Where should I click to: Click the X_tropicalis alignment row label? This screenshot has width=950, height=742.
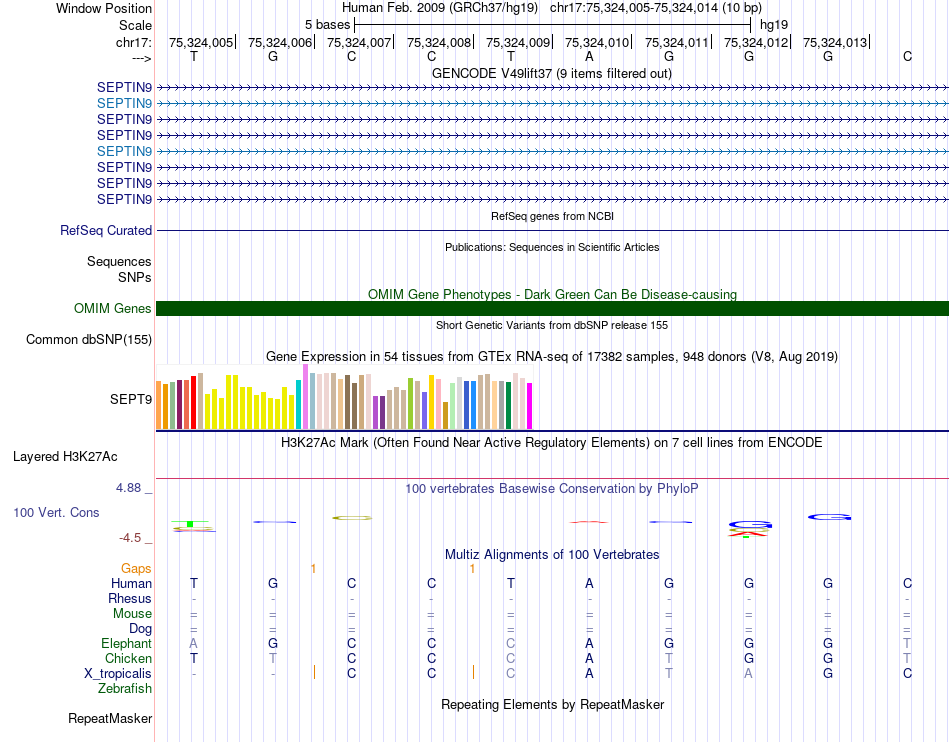click(118, 674)
